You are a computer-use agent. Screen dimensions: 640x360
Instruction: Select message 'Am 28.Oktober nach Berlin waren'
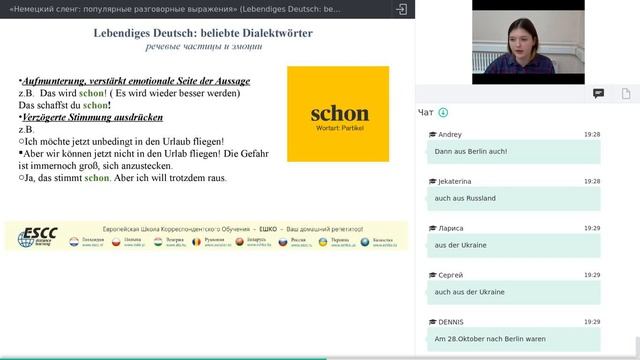click(513, 339)
